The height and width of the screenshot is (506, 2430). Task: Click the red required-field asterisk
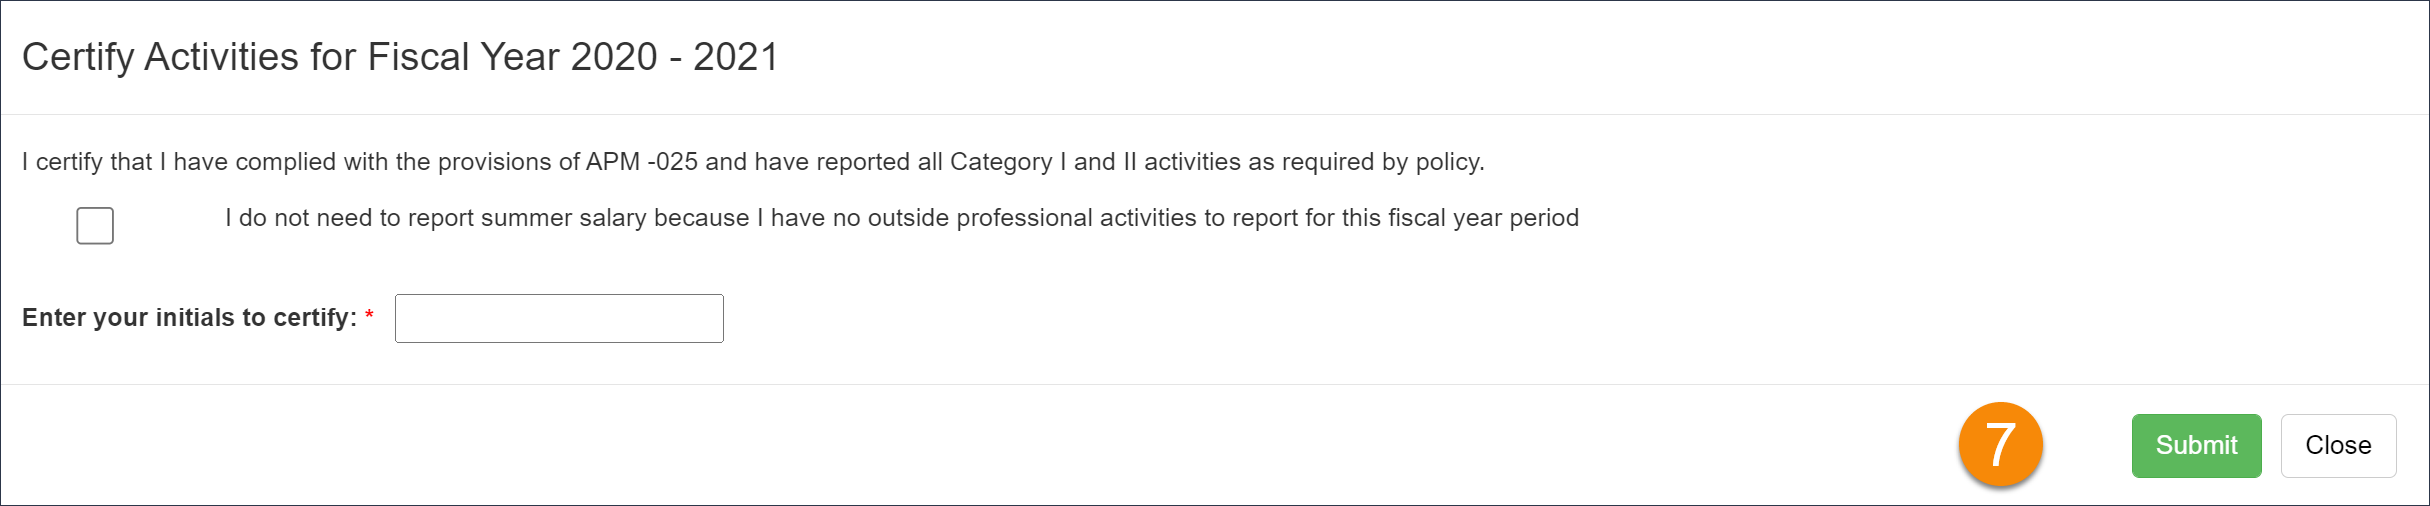[x=369, y=316]
